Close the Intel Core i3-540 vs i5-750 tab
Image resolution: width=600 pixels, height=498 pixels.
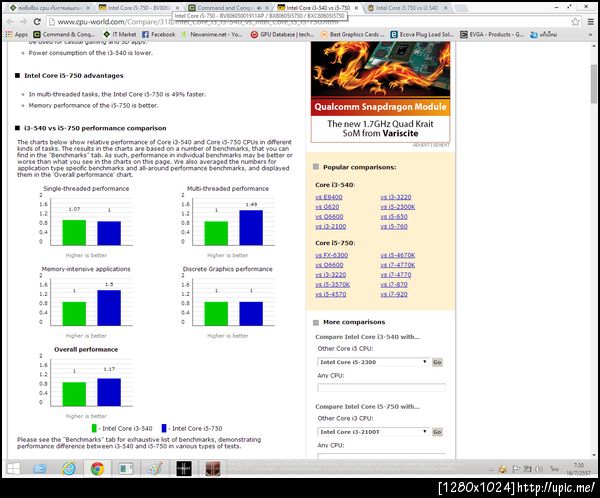pyautogui.click(x=356, y=8)
